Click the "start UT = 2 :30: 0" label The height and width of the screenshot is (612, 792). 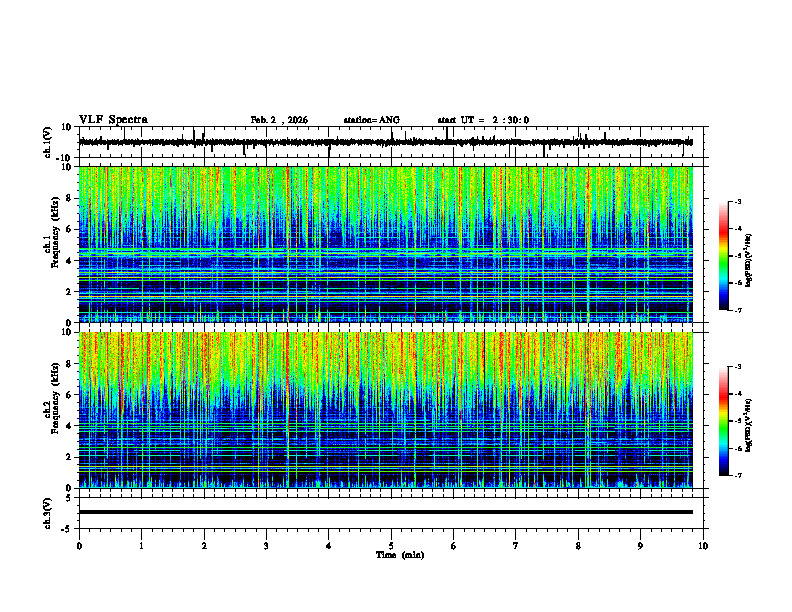pyautogui.click(x=483, y=120)
